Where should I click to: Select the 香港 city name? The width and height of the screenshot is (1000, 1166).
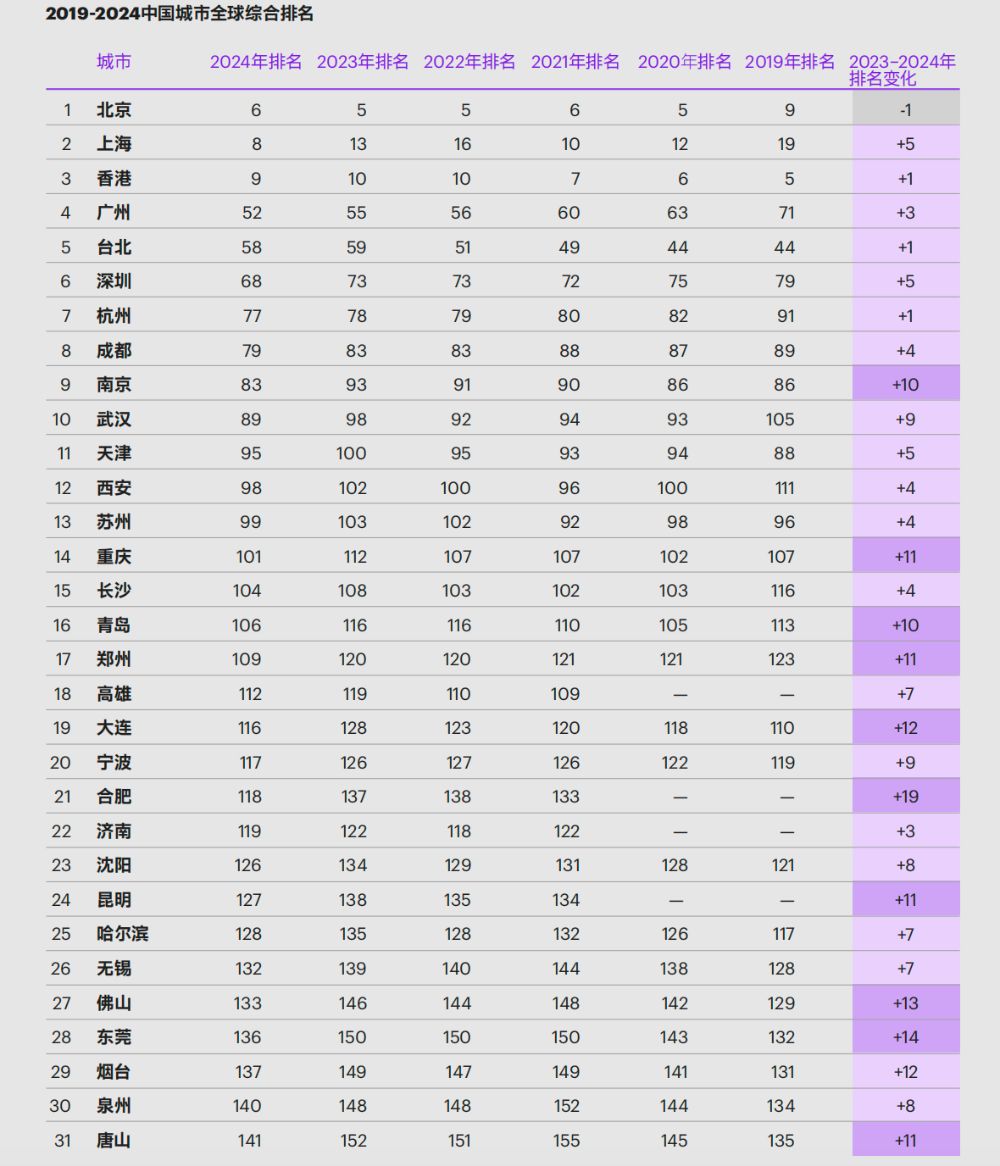tap(114, 178)
